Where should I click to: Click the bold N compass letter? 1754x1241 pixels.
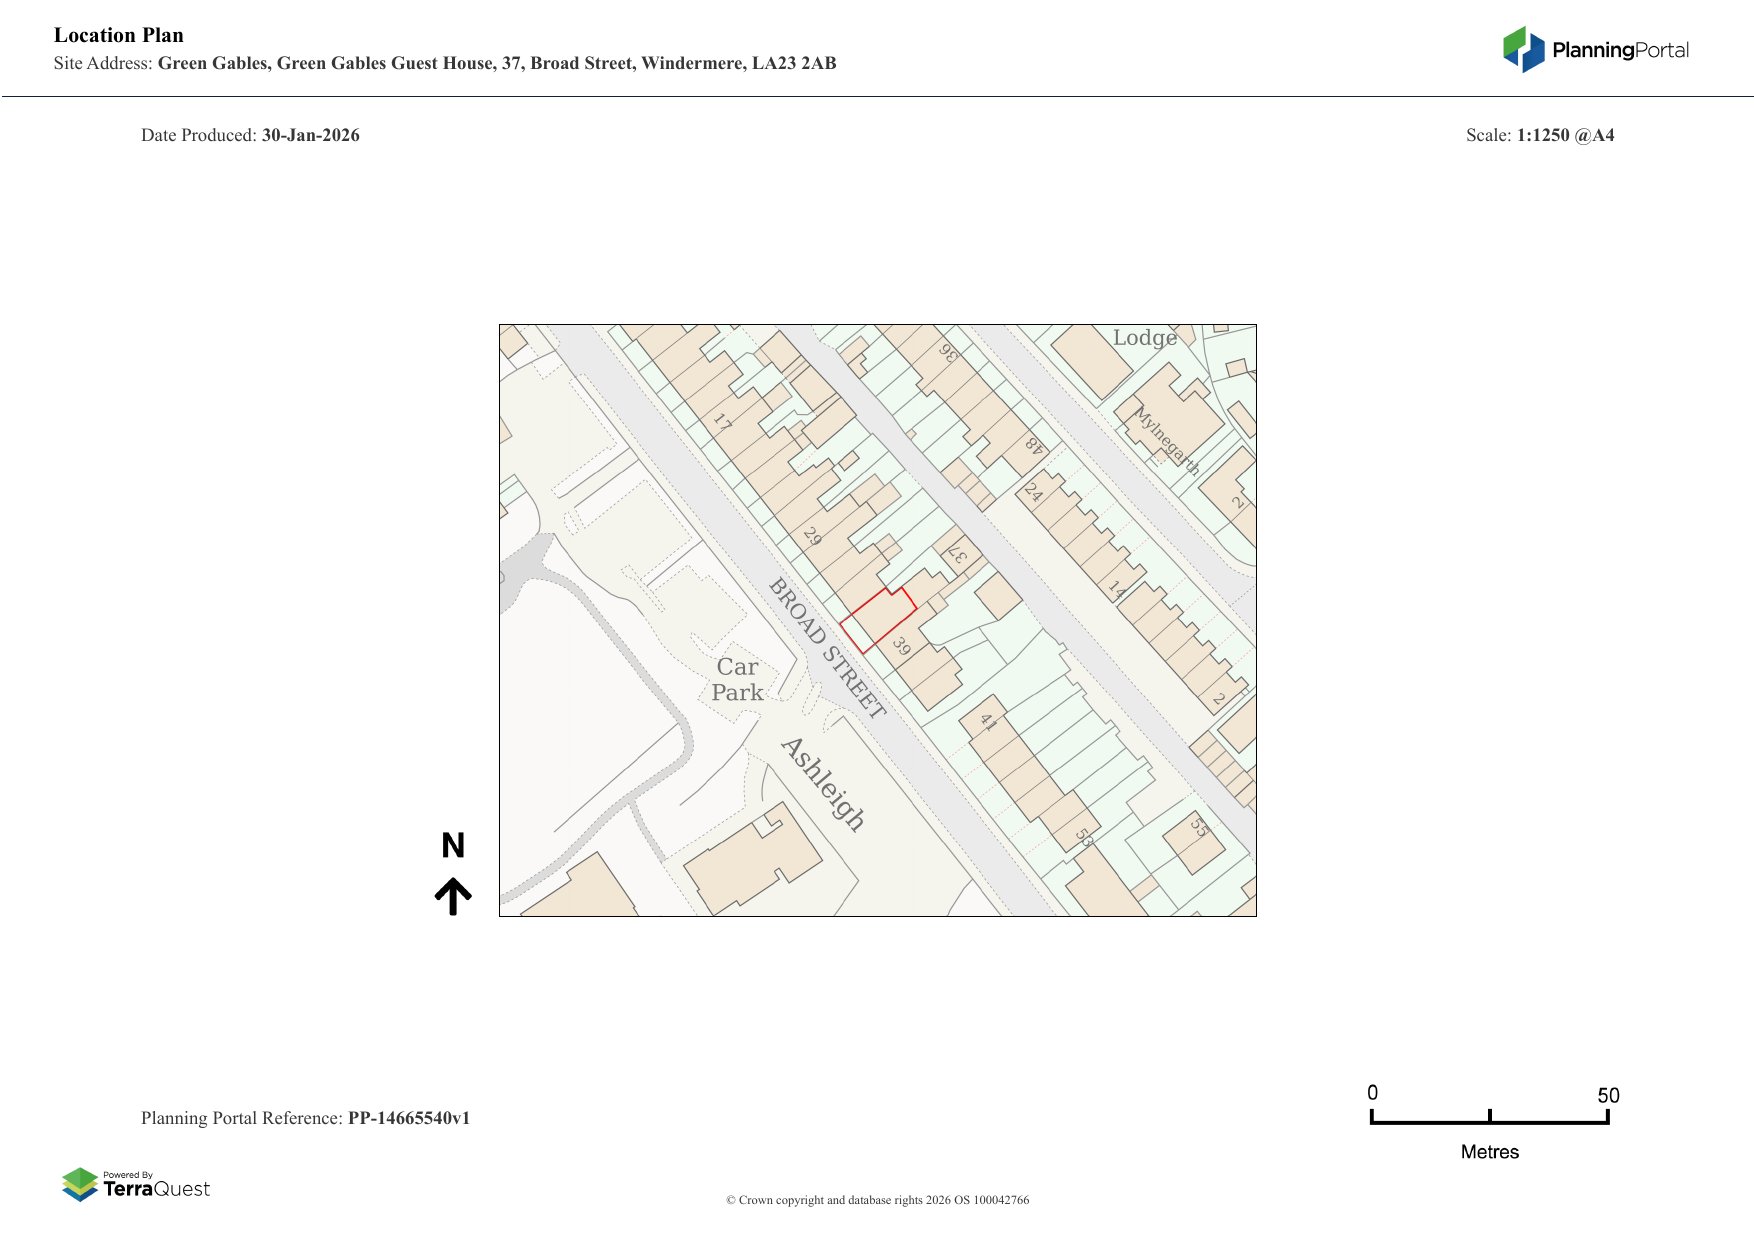(x=453, y=846)
